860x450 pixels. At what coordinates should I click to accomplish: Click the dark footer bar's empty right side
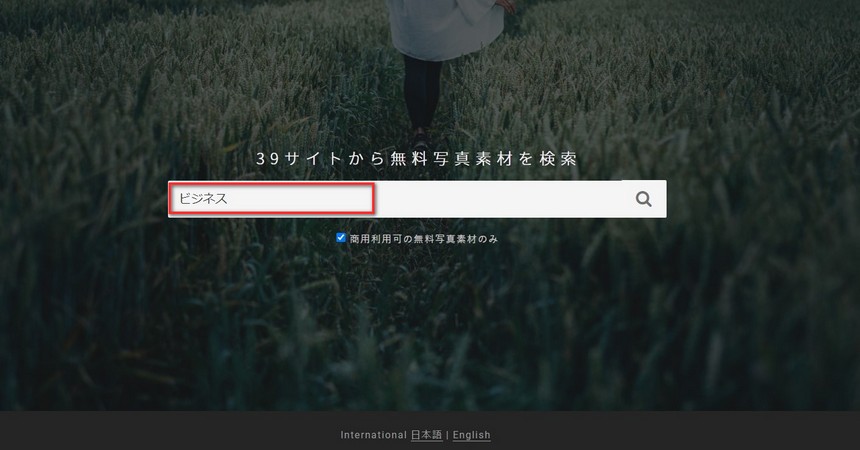pyautogui.click(x=700, y=431)
